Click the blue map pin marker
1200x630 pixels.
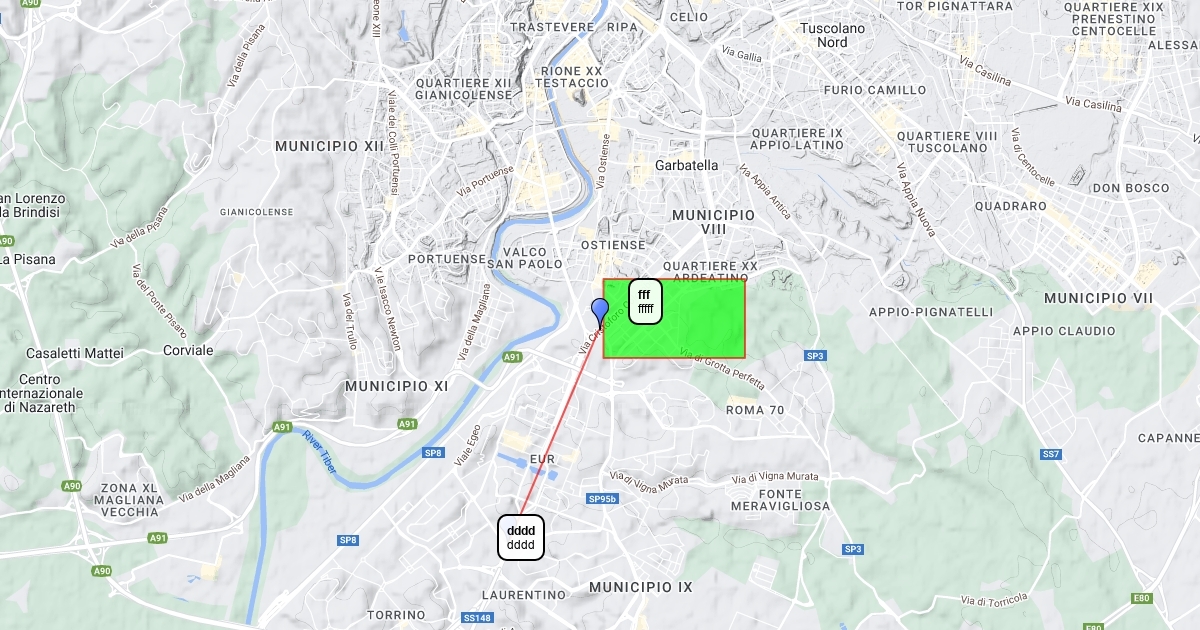[x=600, y=312]
